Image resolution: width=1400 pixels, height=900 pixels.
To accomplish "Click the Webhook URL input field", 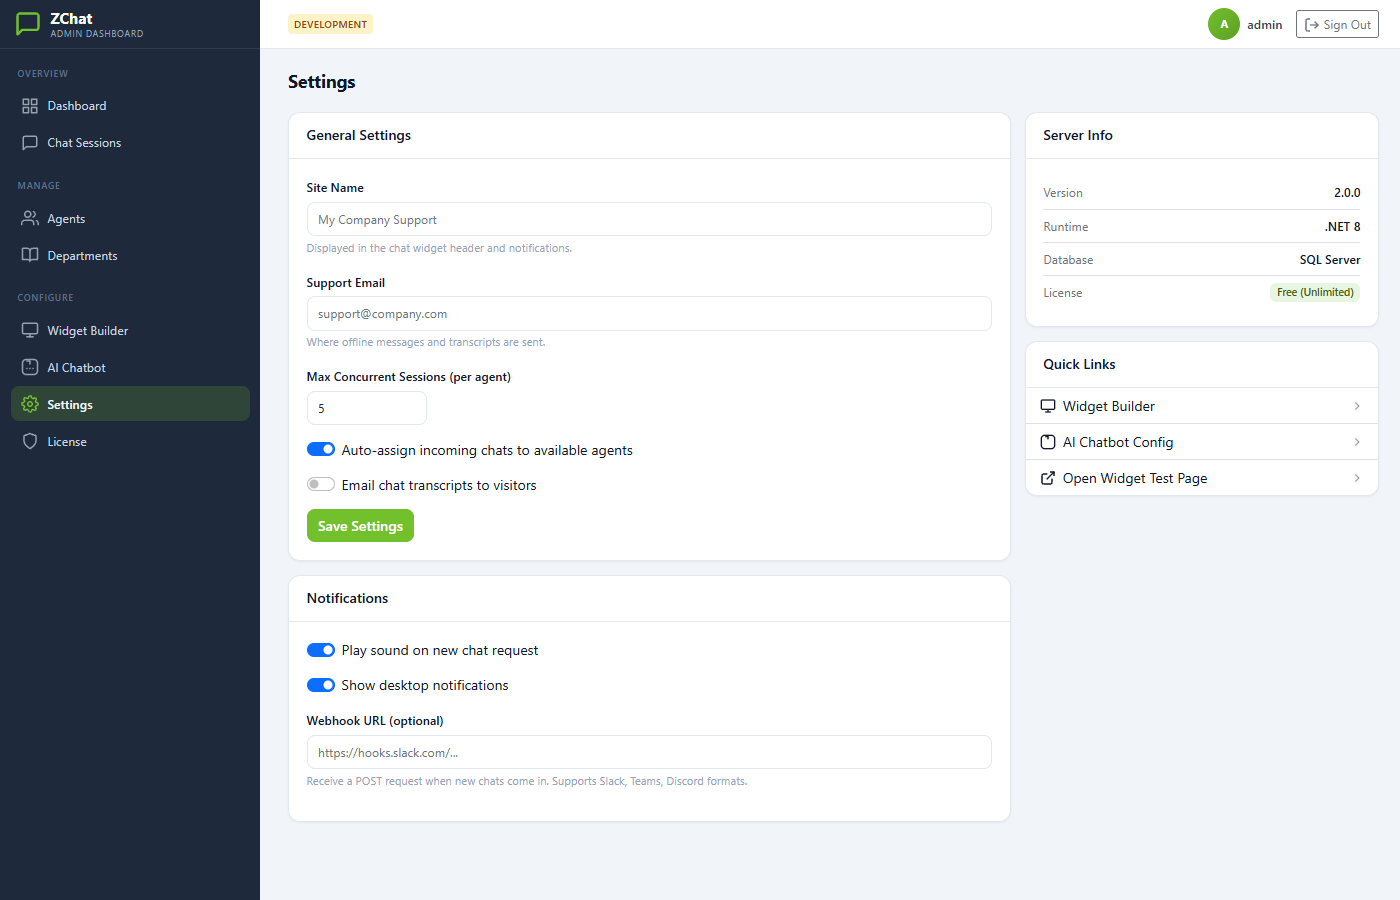I will click(648, 751).
